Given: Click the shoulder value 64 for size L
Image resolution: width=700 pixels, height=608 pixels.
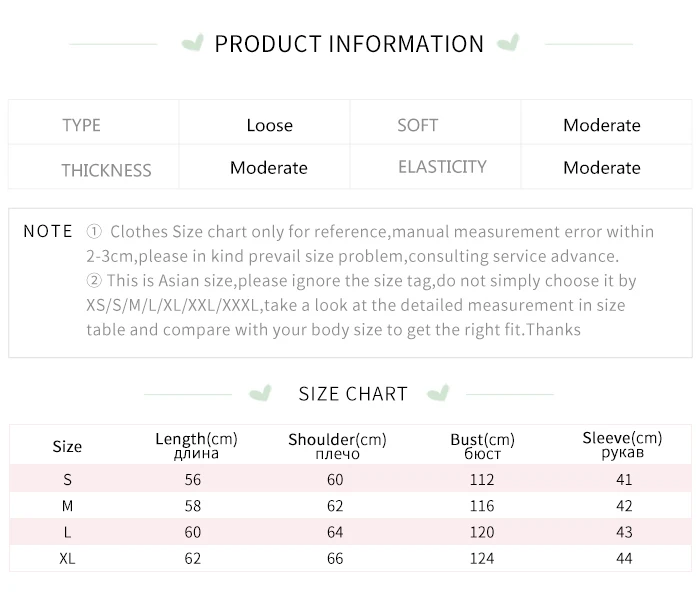Looking at the screenshot, I should click(x=335, y=532).
